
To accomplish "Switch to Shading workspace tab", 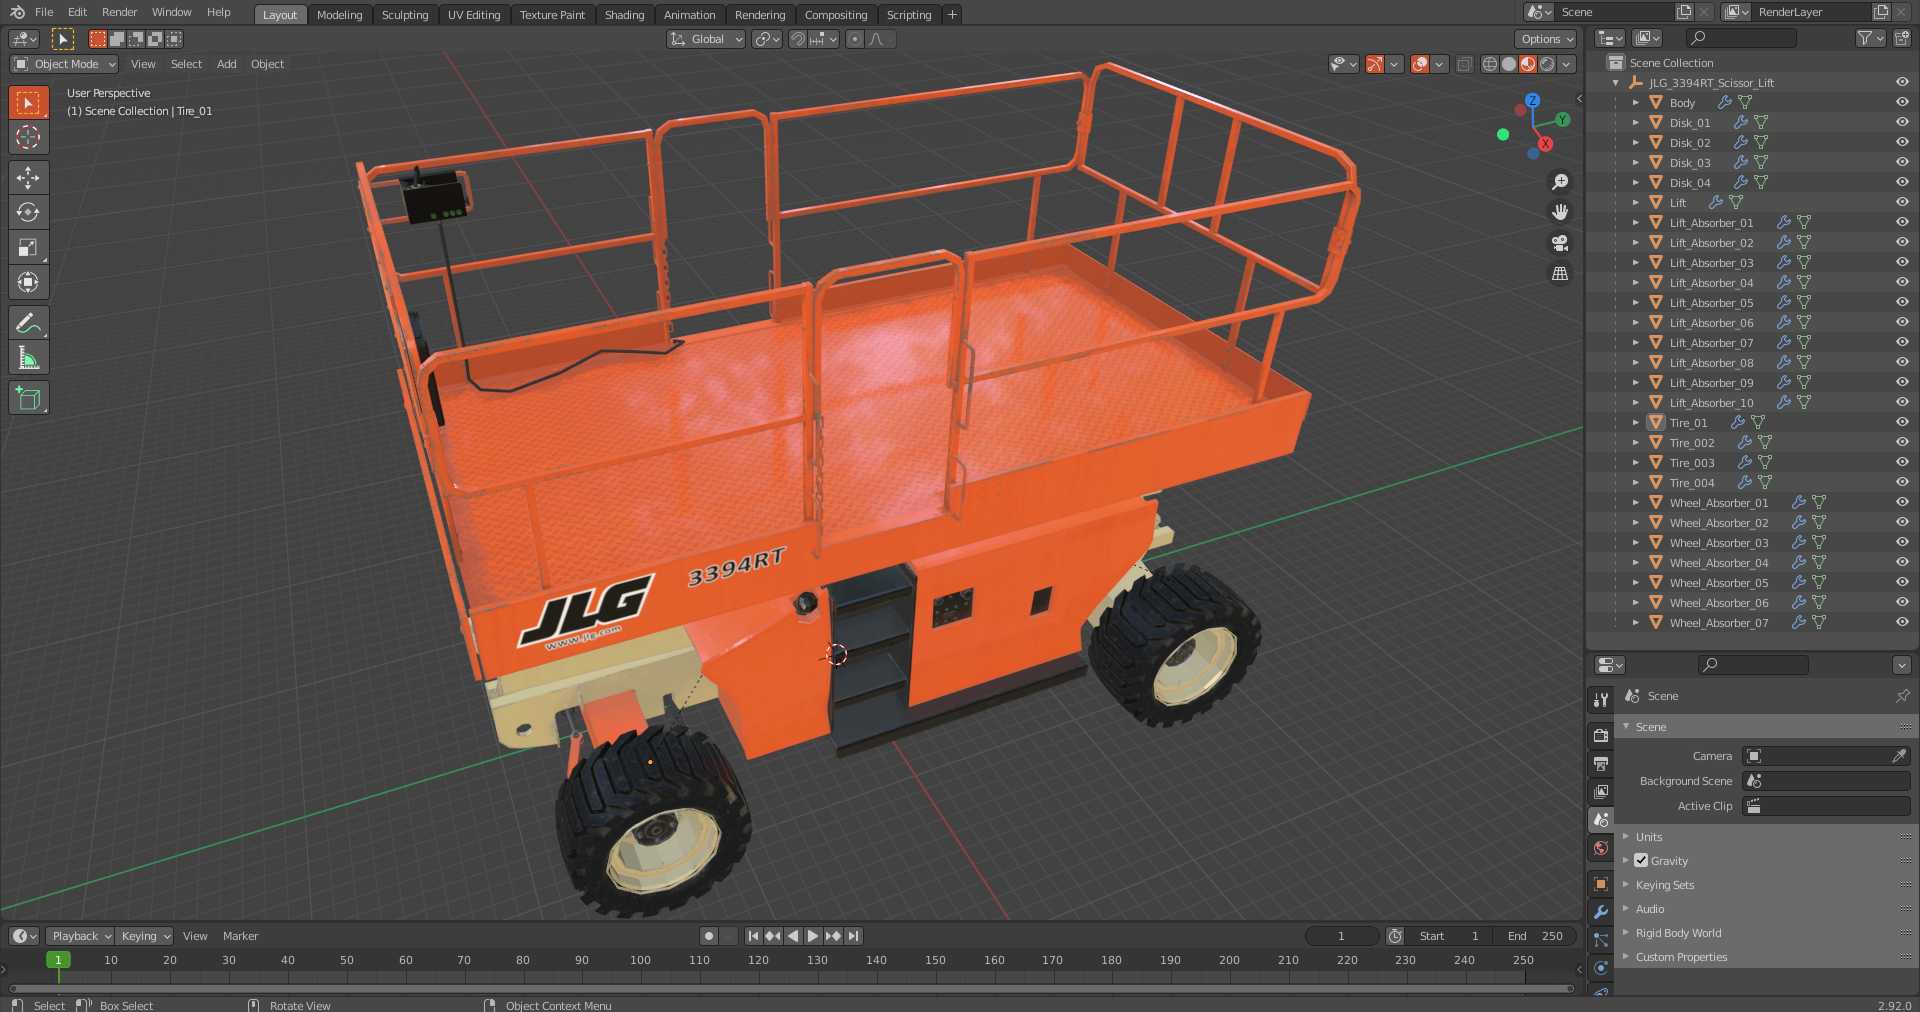I will click(624, 15).
